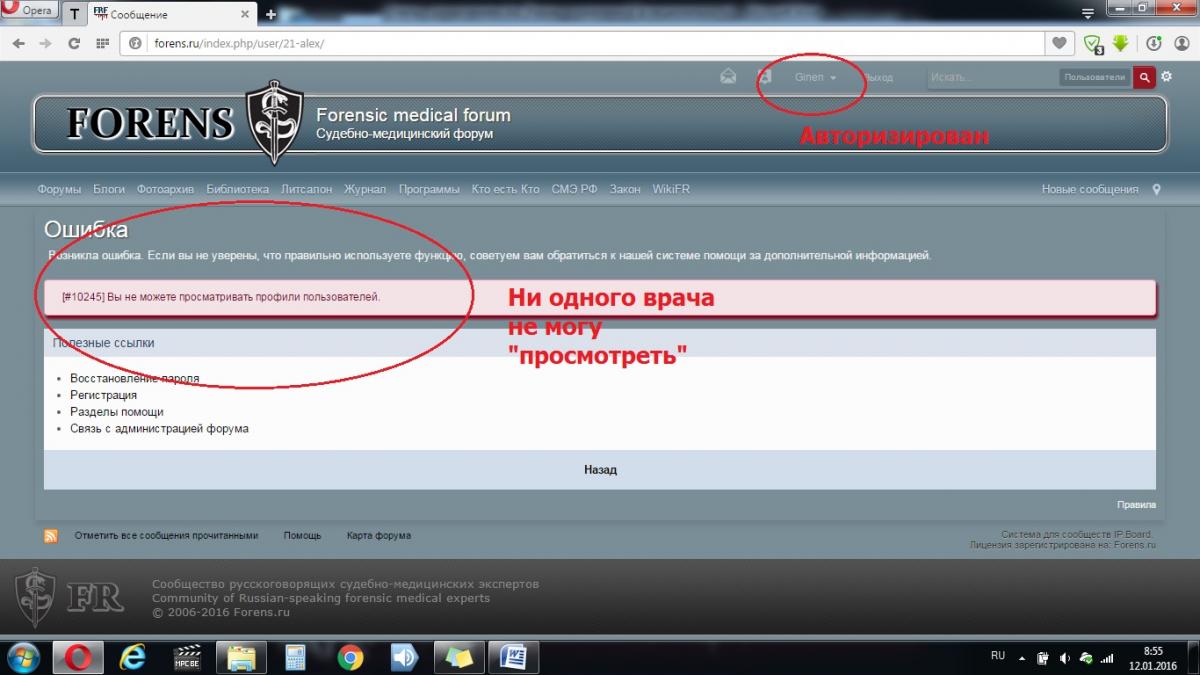Open a new browser tab
The height and width of the screenshot is (675, 1200).
(x=271, y=15)
